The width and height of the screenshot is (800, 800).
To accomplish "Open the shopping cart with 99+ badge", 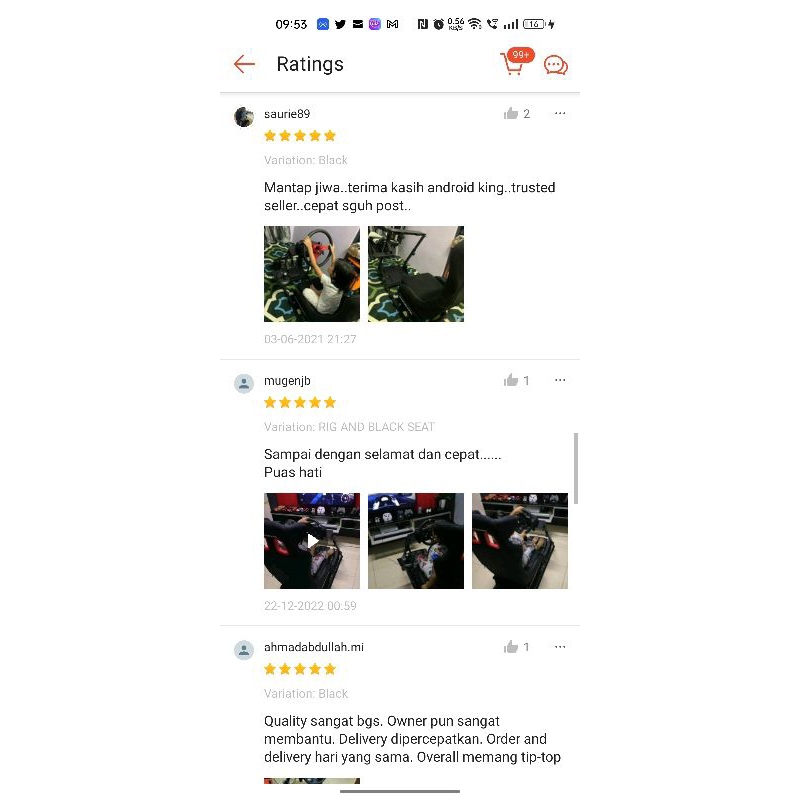I will 516,62.
